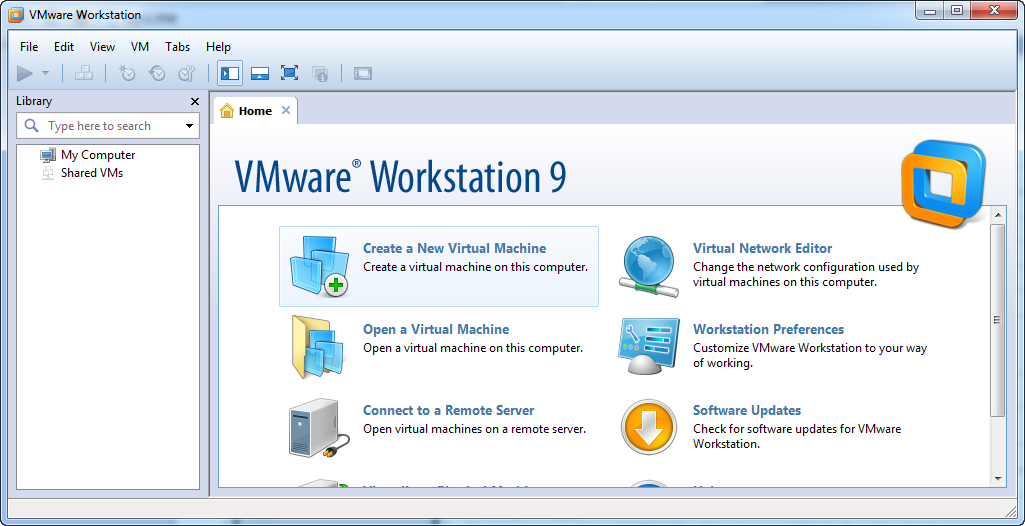This screenshot has width=1025, height=526.
Task: Click Workstation Preferences link
Action: coord(769,329)
